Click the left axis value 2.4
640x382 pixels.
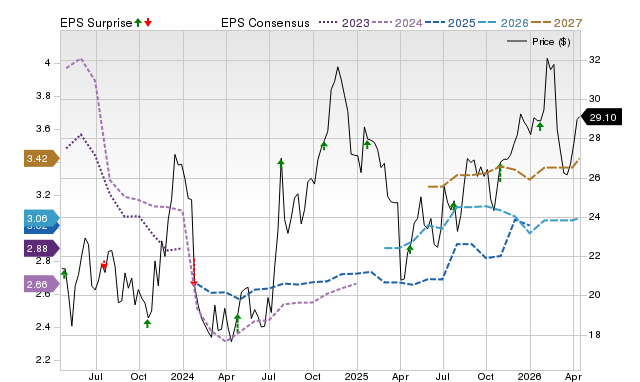44,327
